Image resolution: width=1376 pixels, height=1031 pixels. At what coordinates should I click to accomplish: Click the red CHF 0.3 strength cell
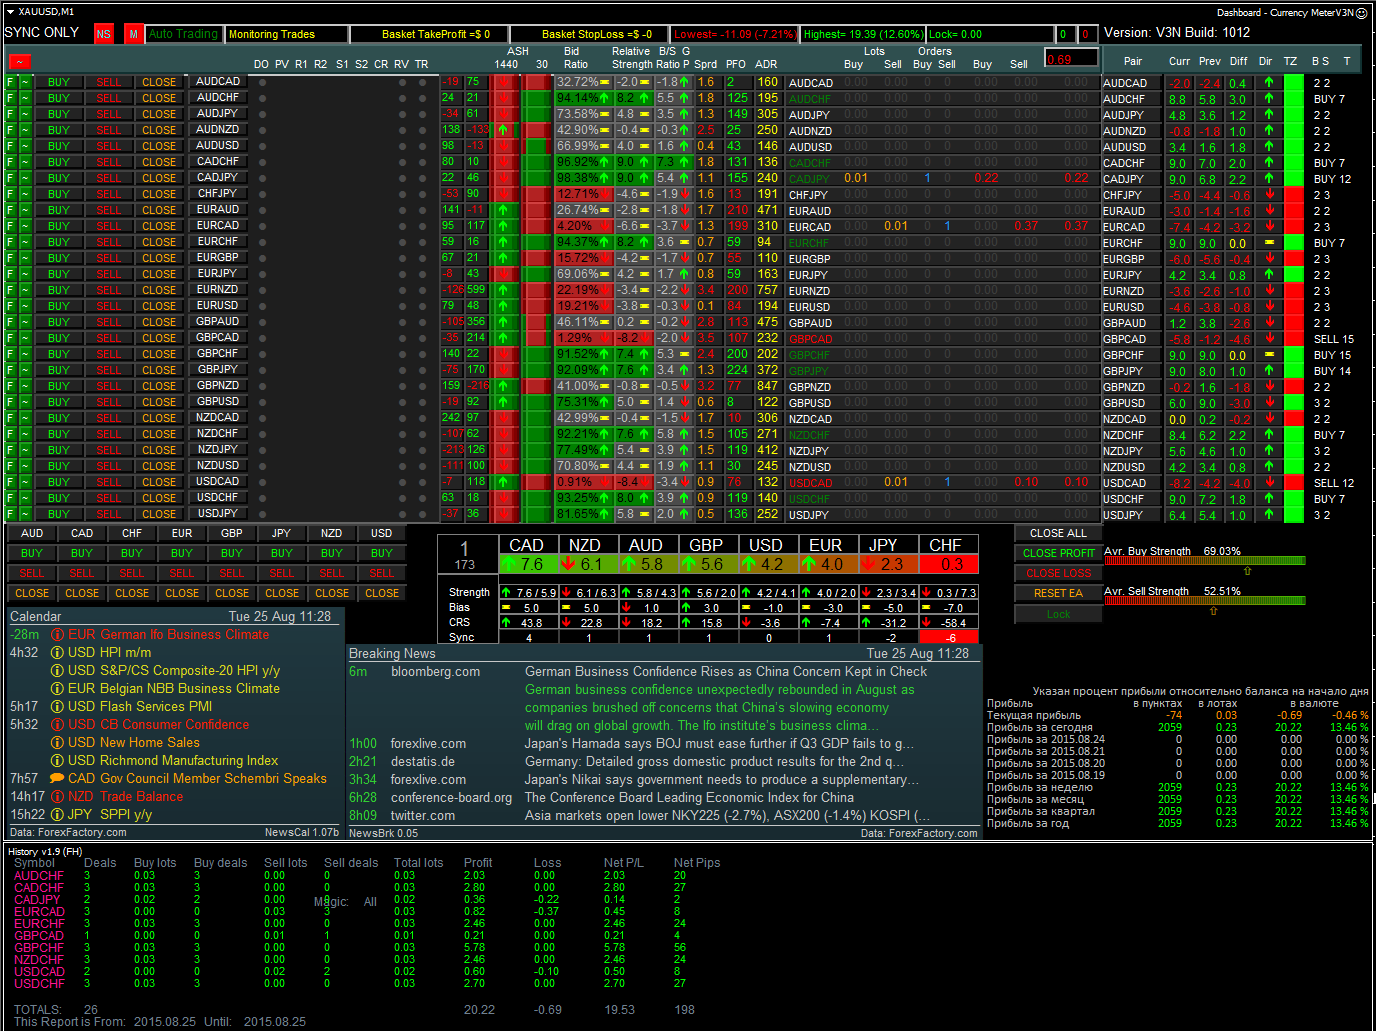[947, 565]
